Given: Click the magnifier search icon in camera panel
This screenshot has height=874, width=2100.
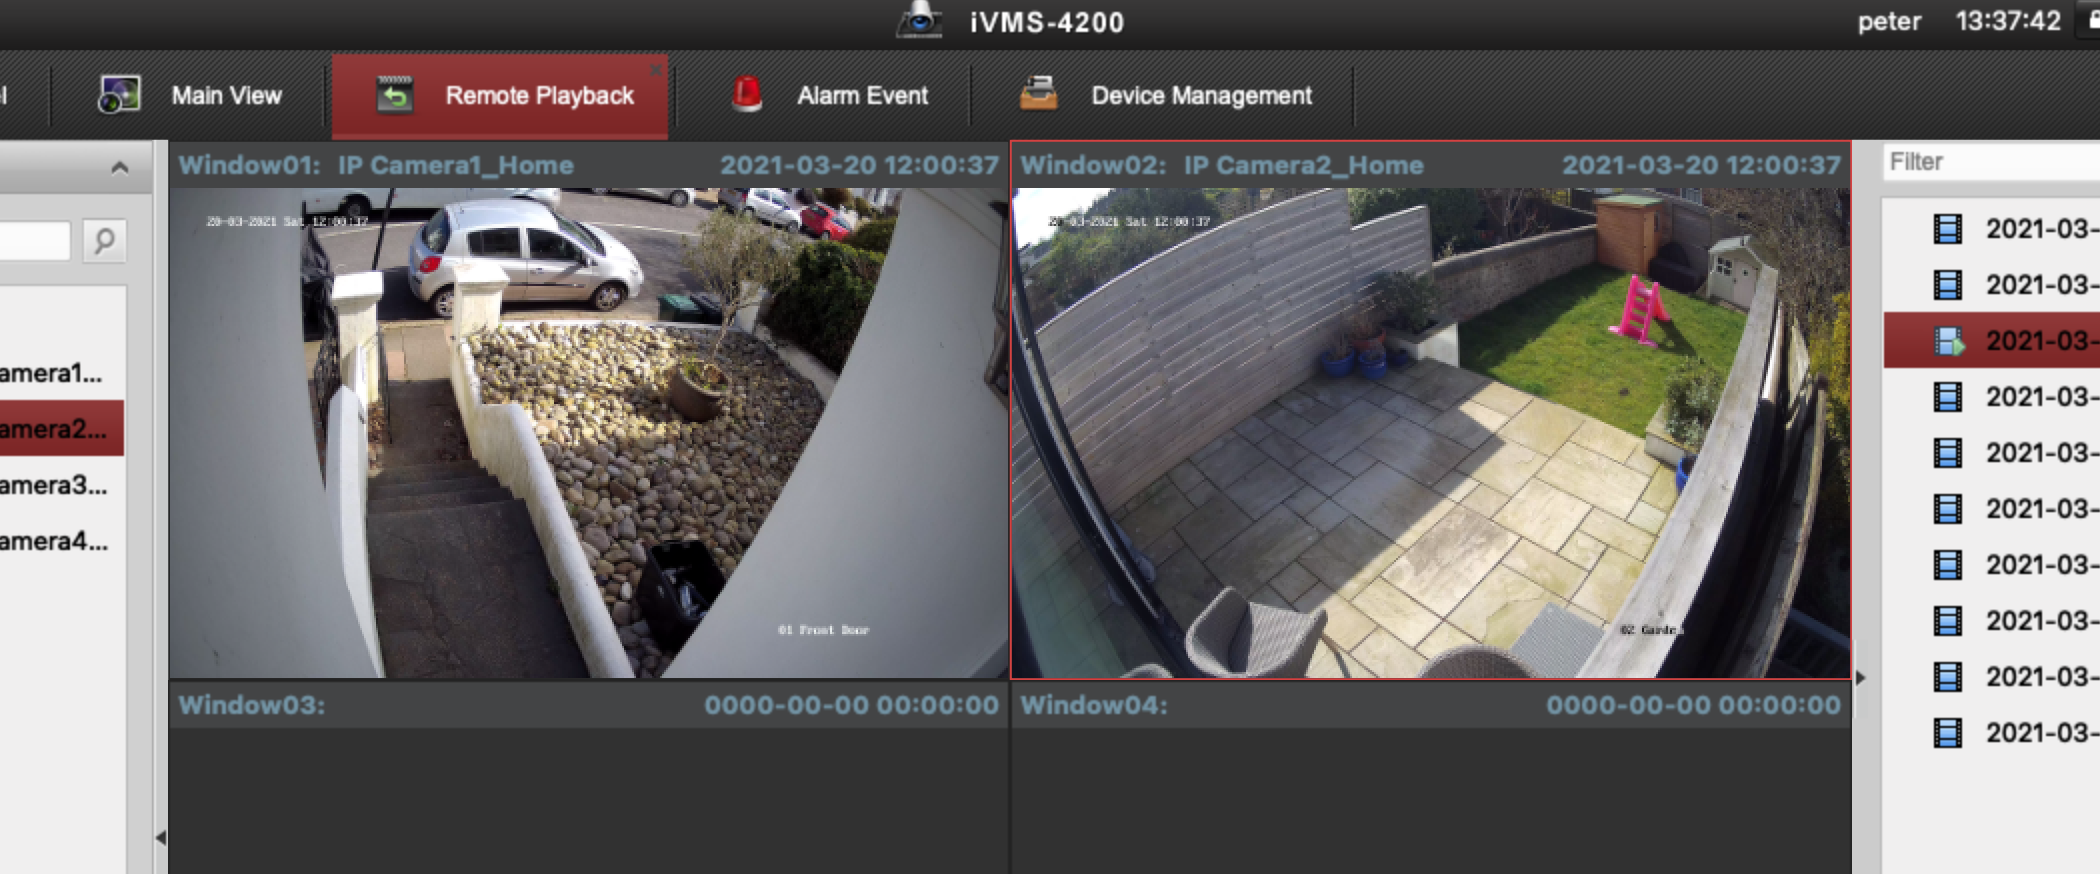Looking at the screenshot, I should (104, 241).
